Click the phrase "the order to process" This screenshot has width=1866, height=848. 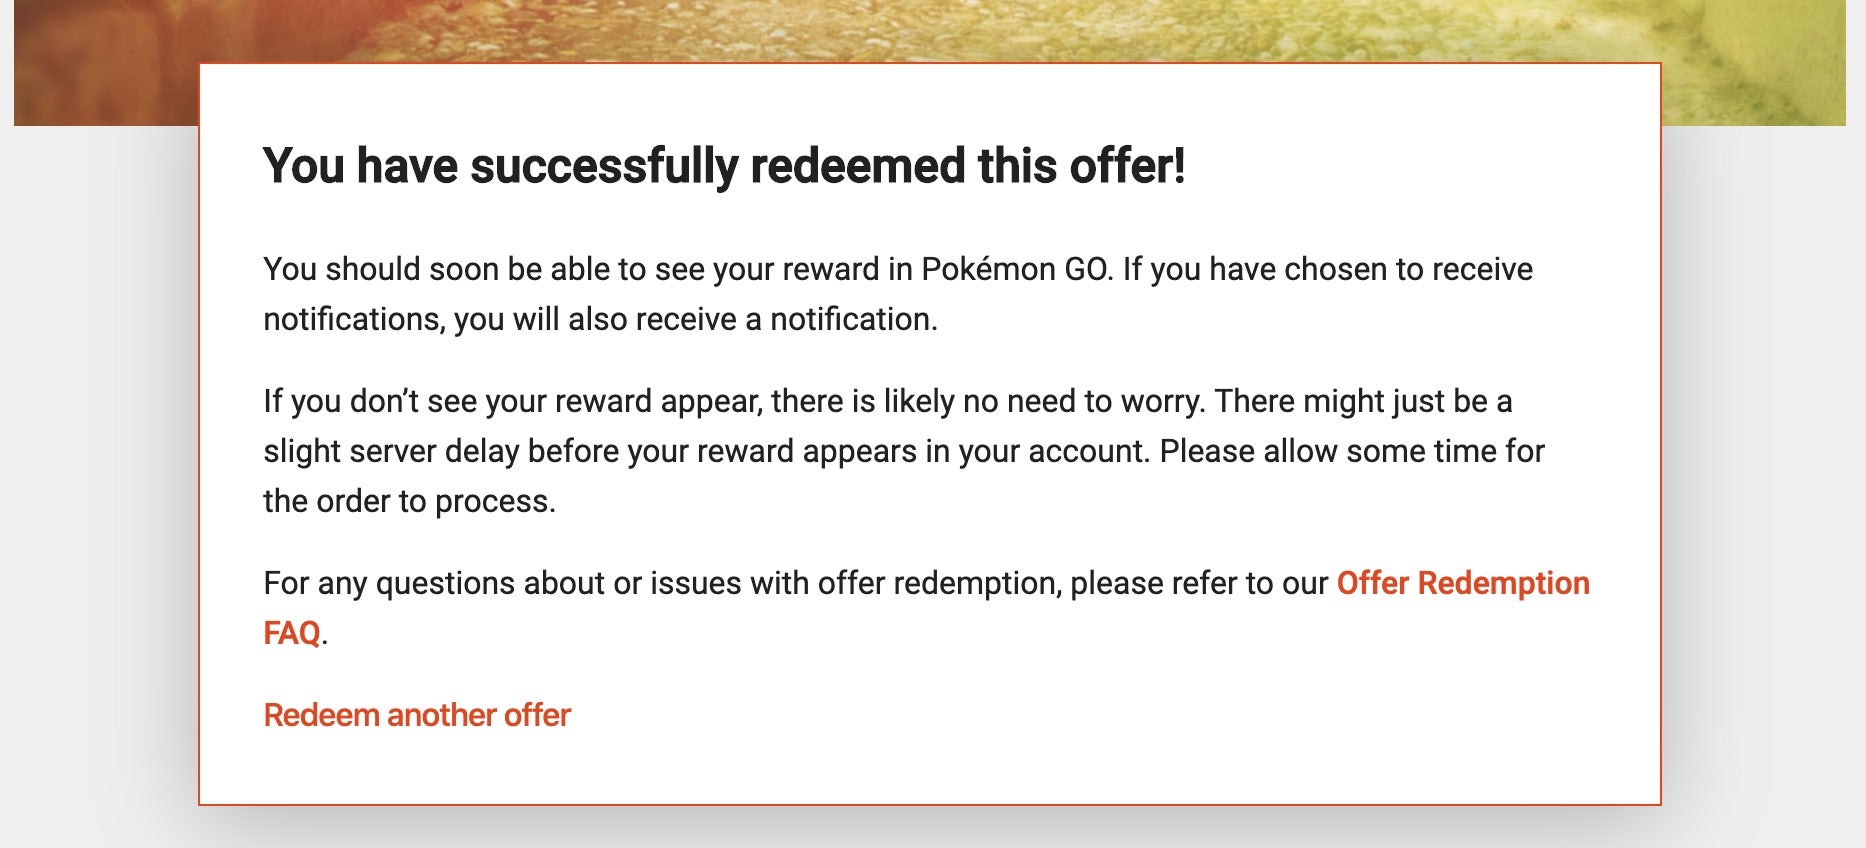[407, 501]
